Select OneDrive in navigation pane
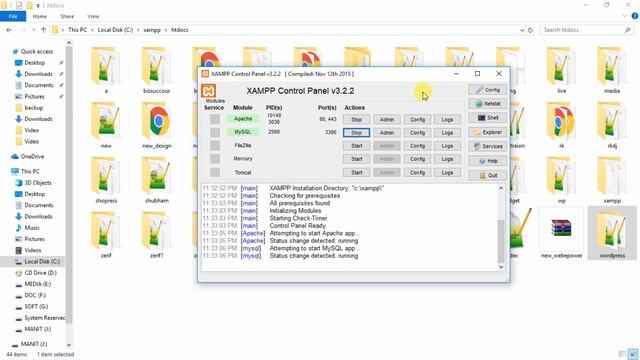The image size is (640, 360). 32,156
